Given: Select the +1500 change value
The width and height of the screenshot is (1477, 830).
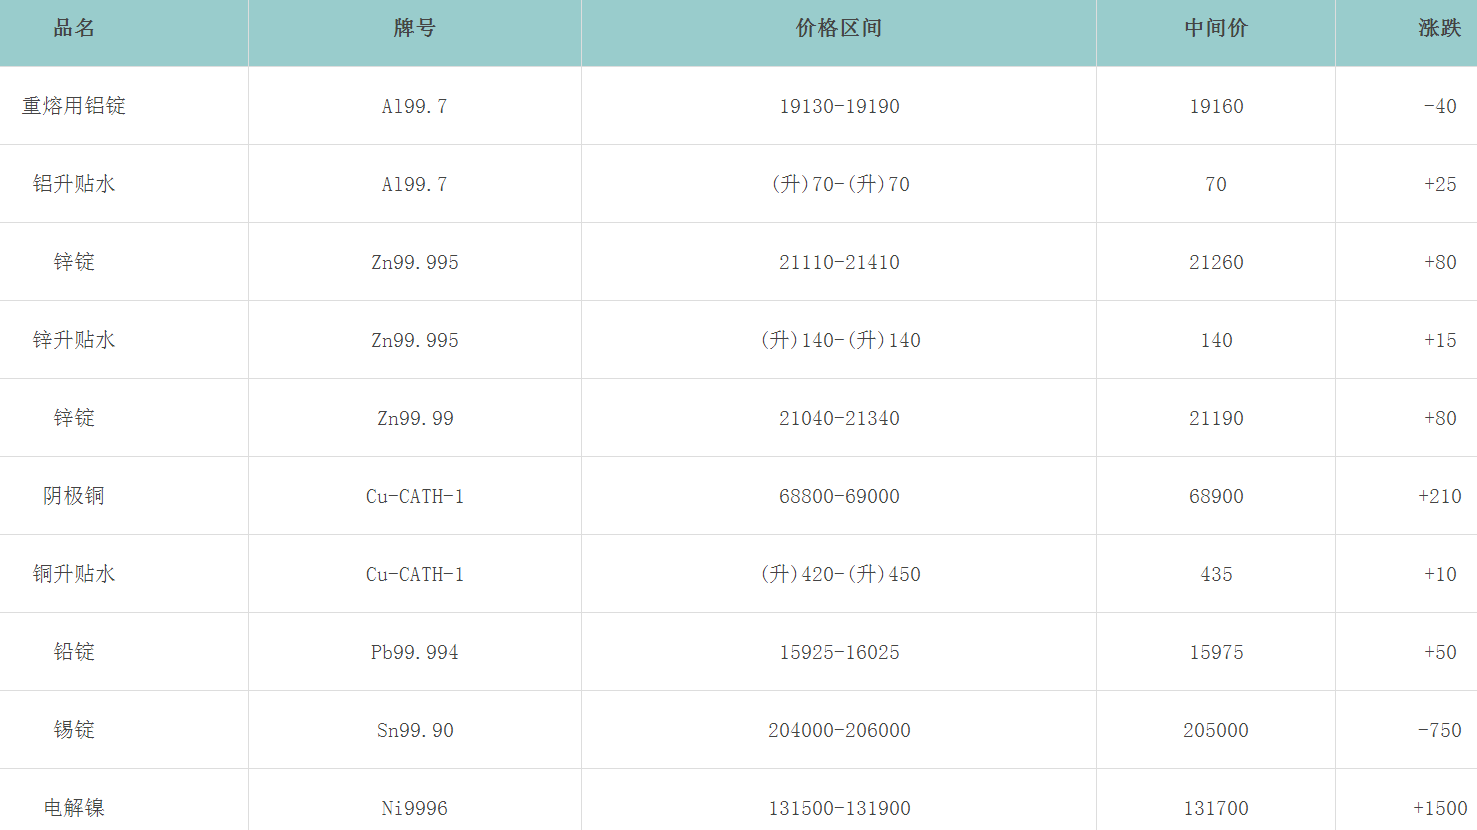Looking at the screenshot, I should click(1440, 808).
